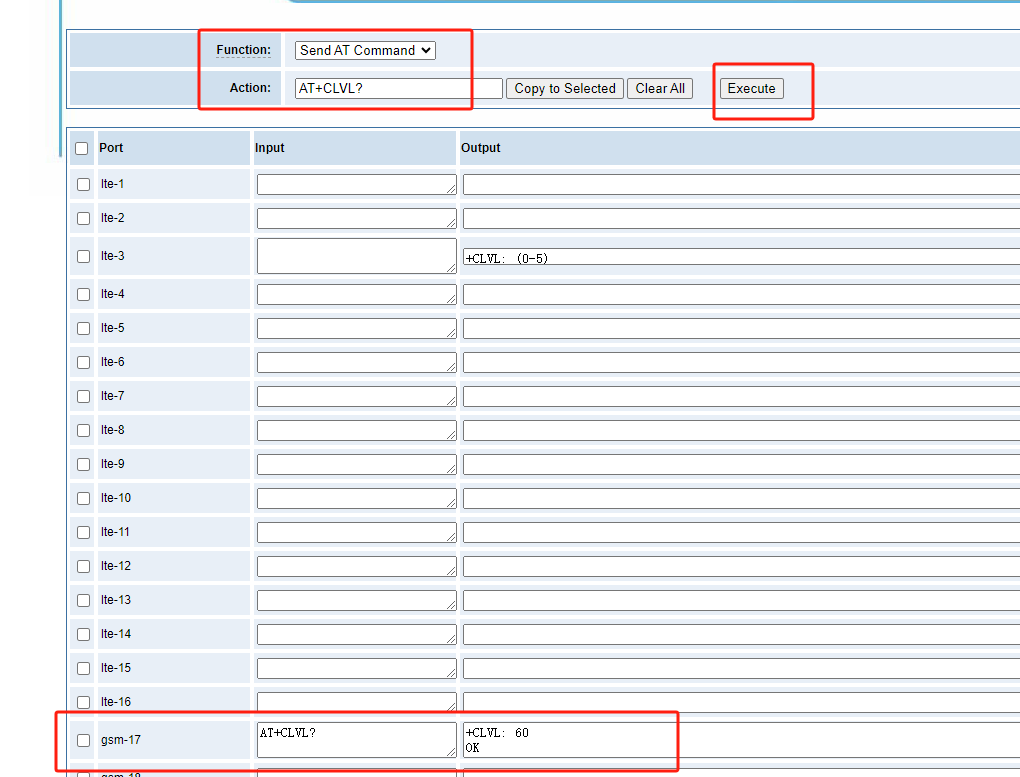1020x777 pixels.
Task: Click the Function label text
Action: click(243, 50)
